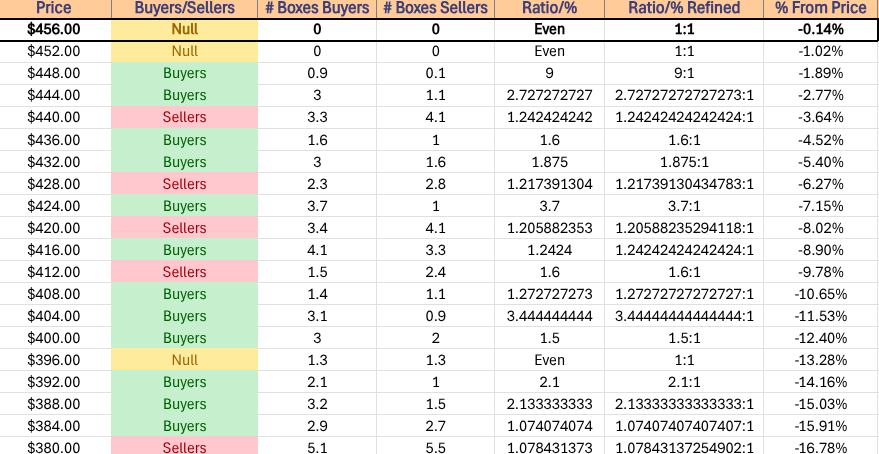Select the -7.15% from price cell
Viewport: 879px width, 454px height.
pos(821,206)
